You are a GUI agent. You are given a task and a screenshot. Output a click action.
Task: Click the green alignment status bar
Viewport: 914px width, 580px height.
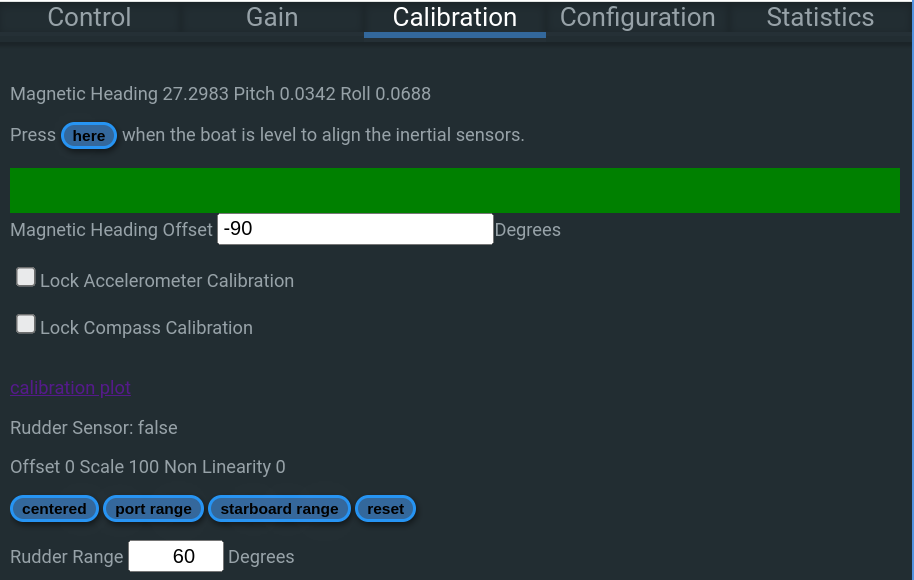point(455,190)
